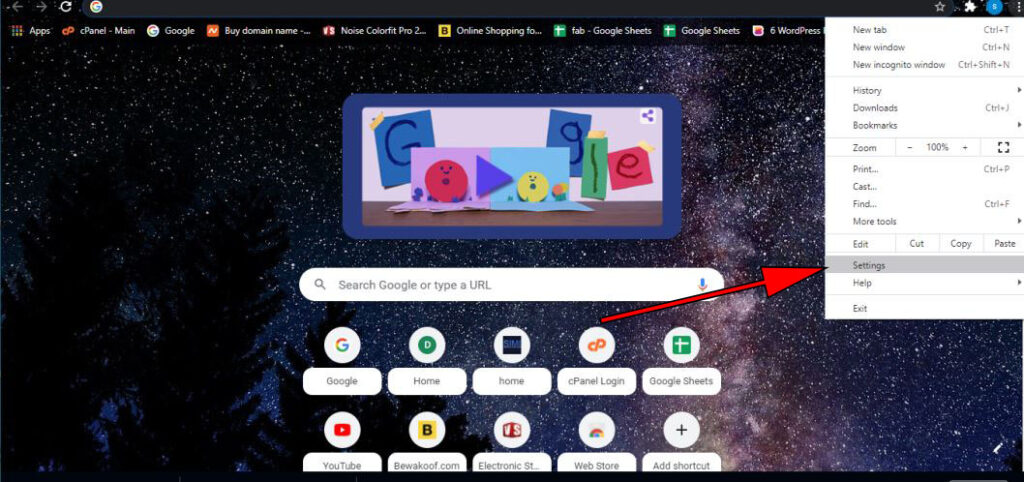Screen dimensions: 1024x482
Task: Open Apps from the bookmarks bar
Action: click(31, 30)
